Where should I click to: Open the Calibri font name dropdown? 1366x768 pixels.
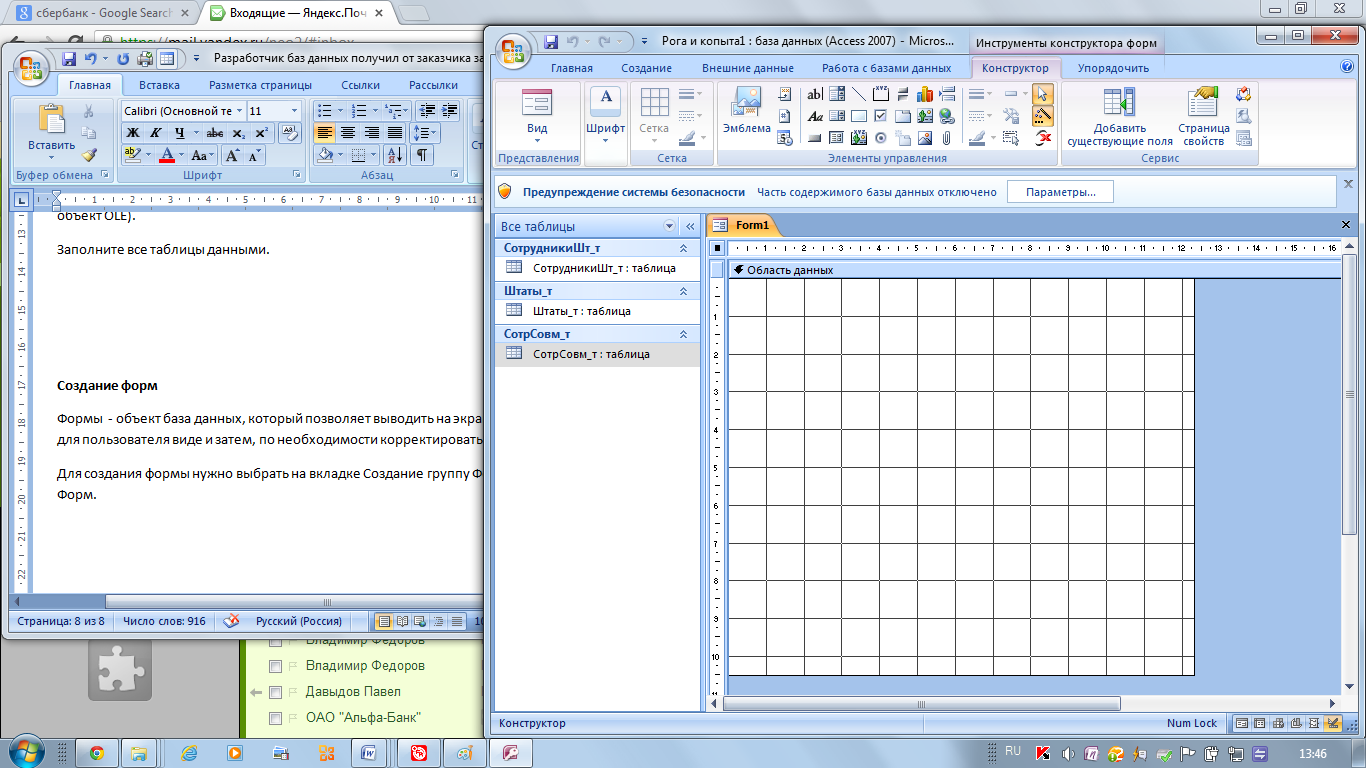pyautogui.click(x=239, y=111)
